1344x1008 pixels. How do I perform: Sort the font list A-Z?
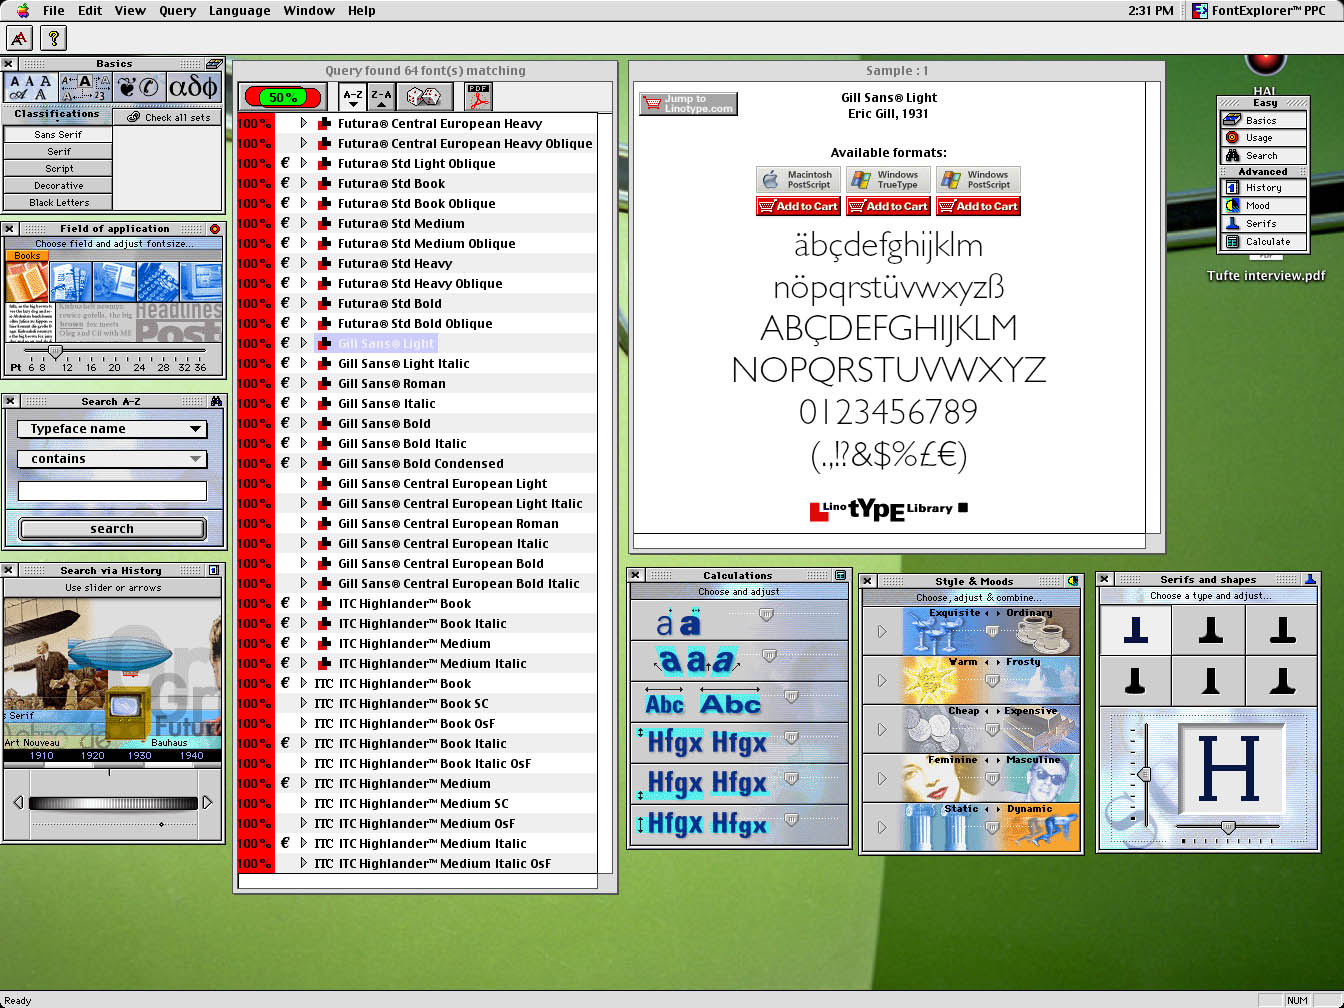click(352, 97)
